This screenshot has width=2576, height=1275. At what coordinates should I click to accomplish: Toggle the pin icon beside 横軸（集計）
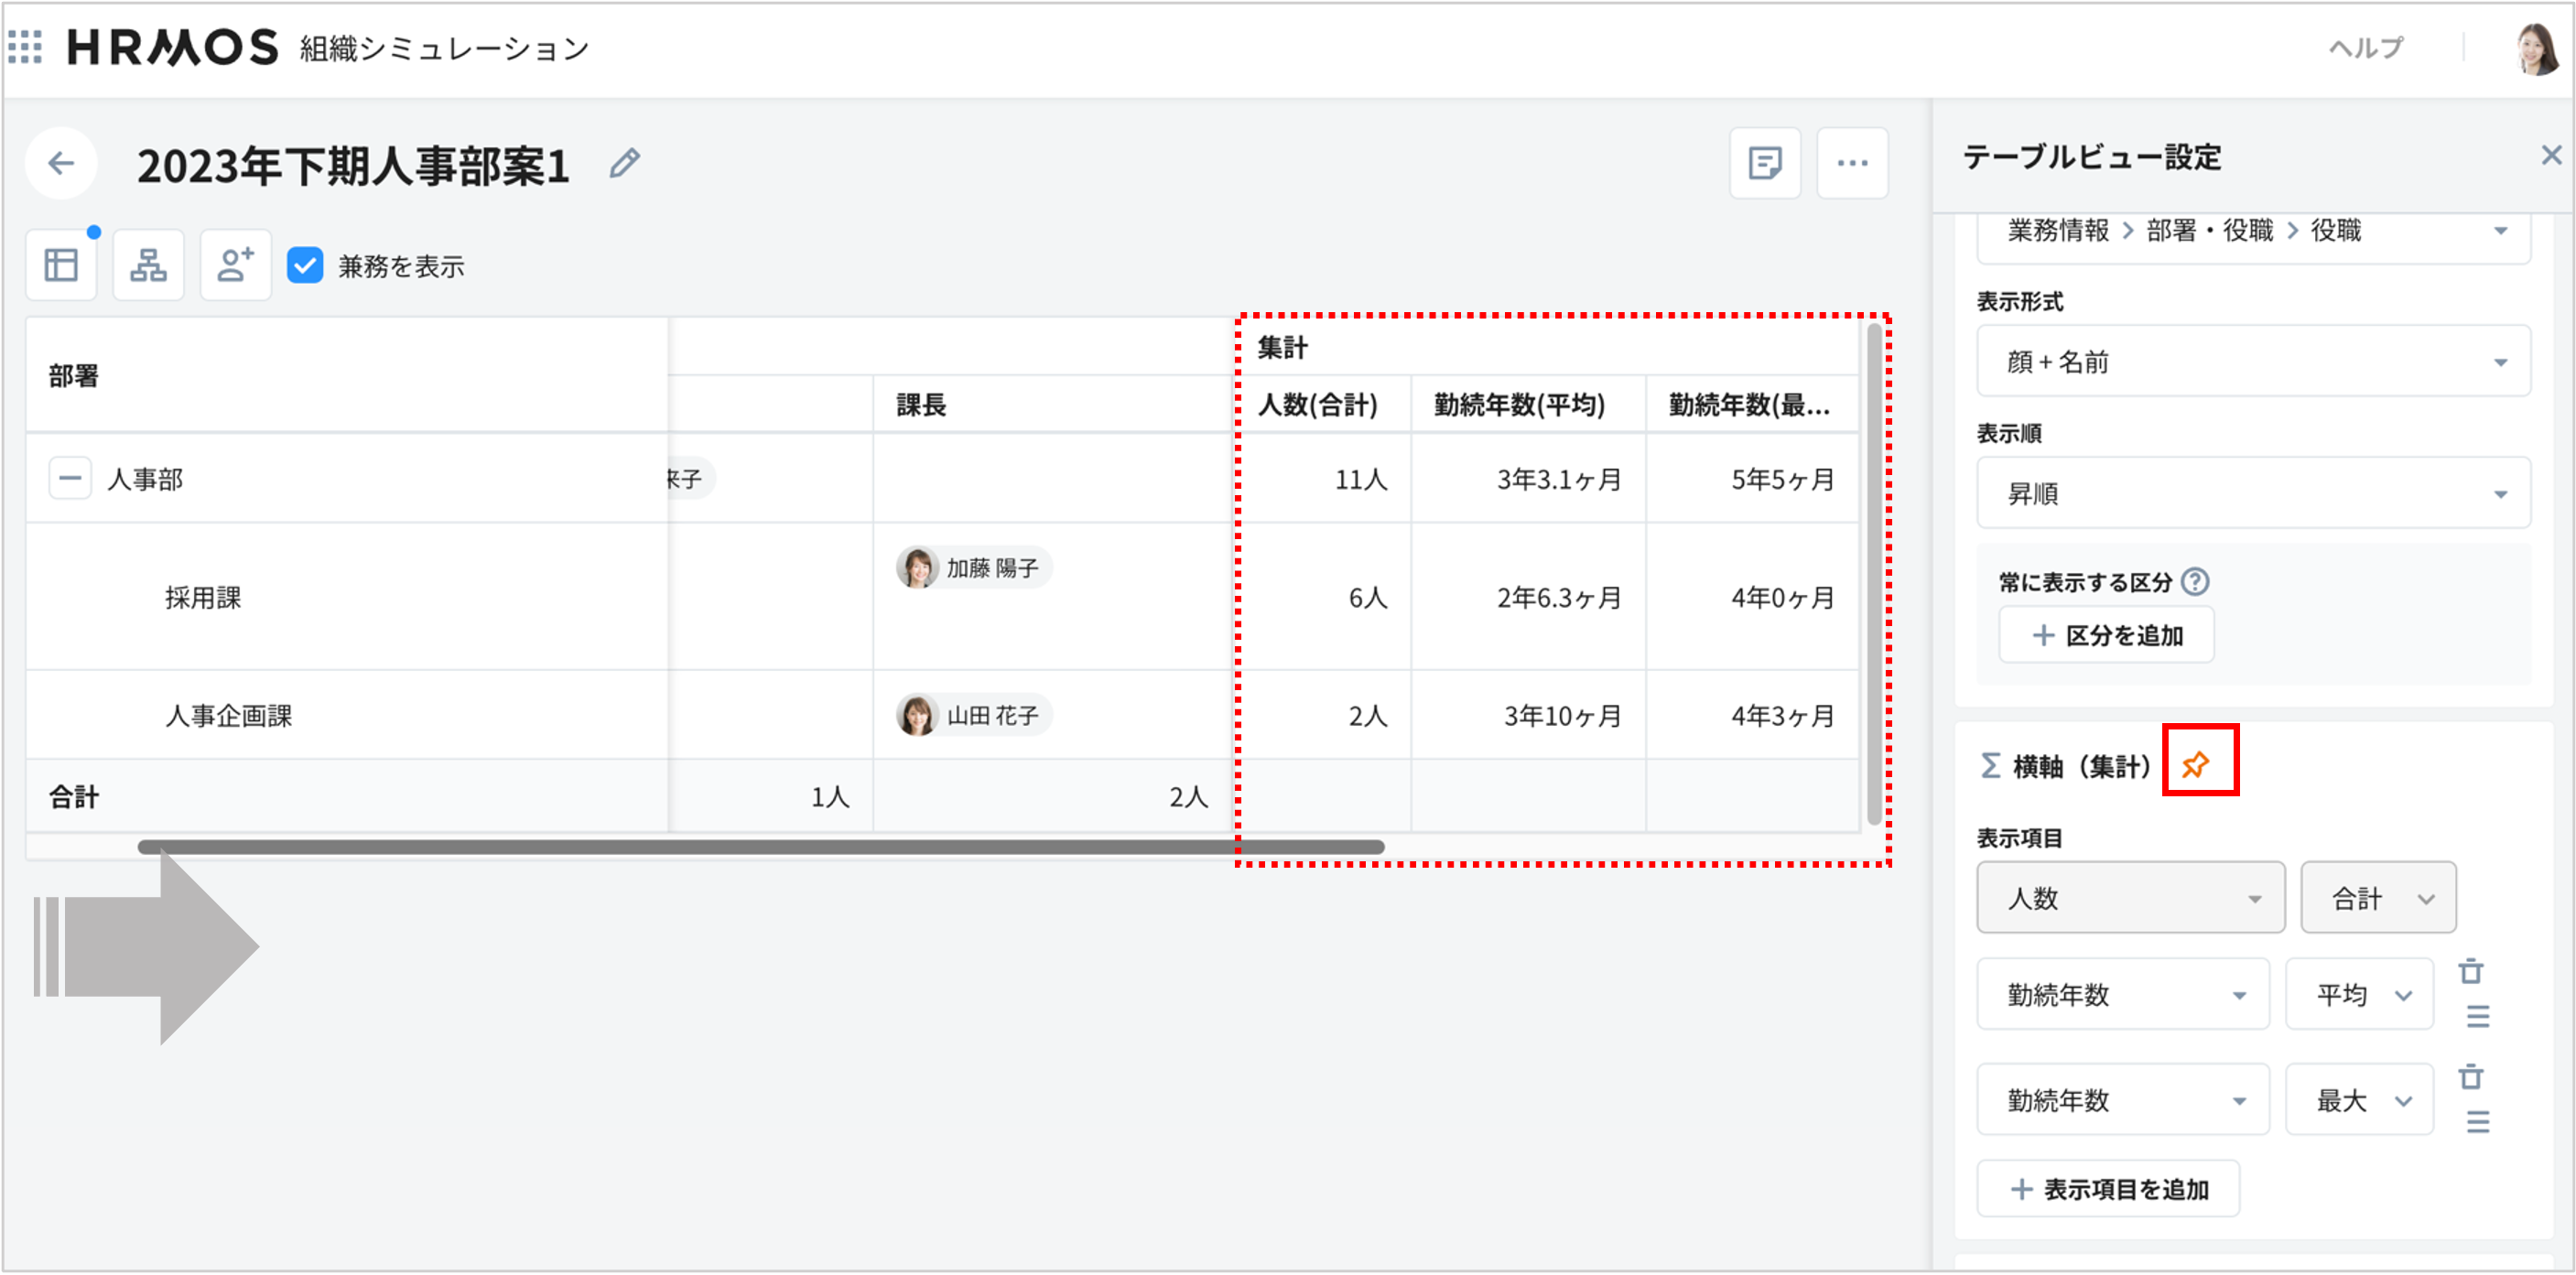point(2197,765)
